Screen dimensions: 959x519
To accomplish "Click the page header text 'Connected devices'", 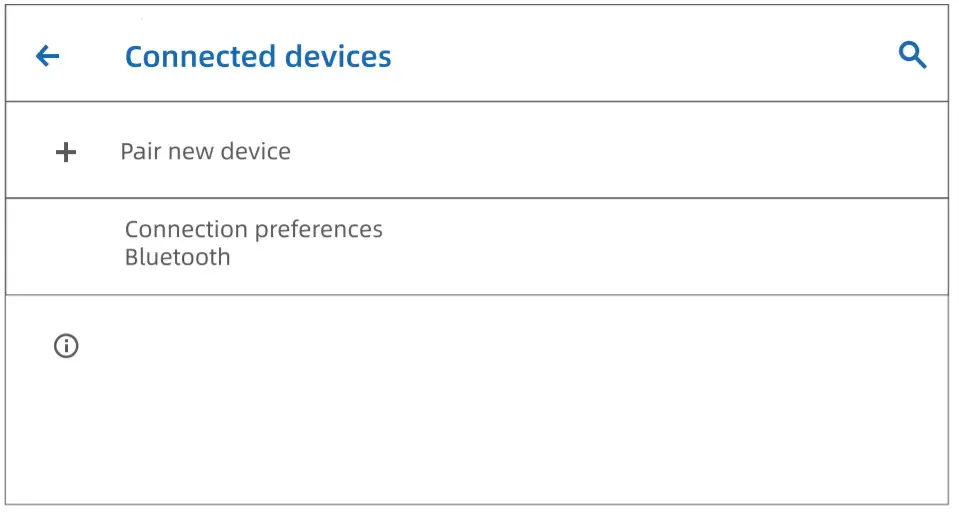I will (258, 56).
